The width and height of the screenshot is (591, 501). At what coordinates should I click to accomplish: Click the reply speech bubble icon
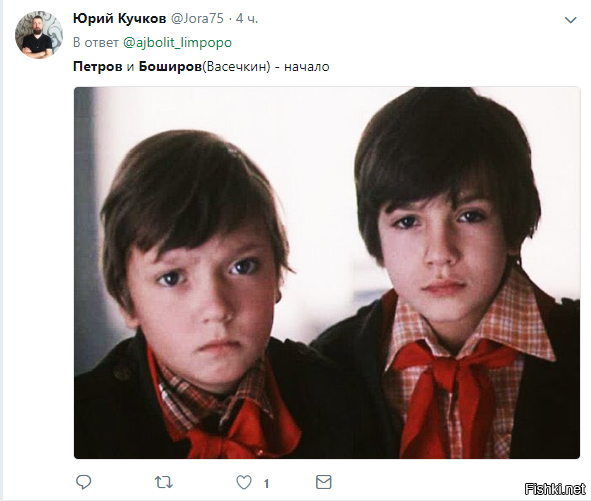pyautogui.click(x=84, y=482)
